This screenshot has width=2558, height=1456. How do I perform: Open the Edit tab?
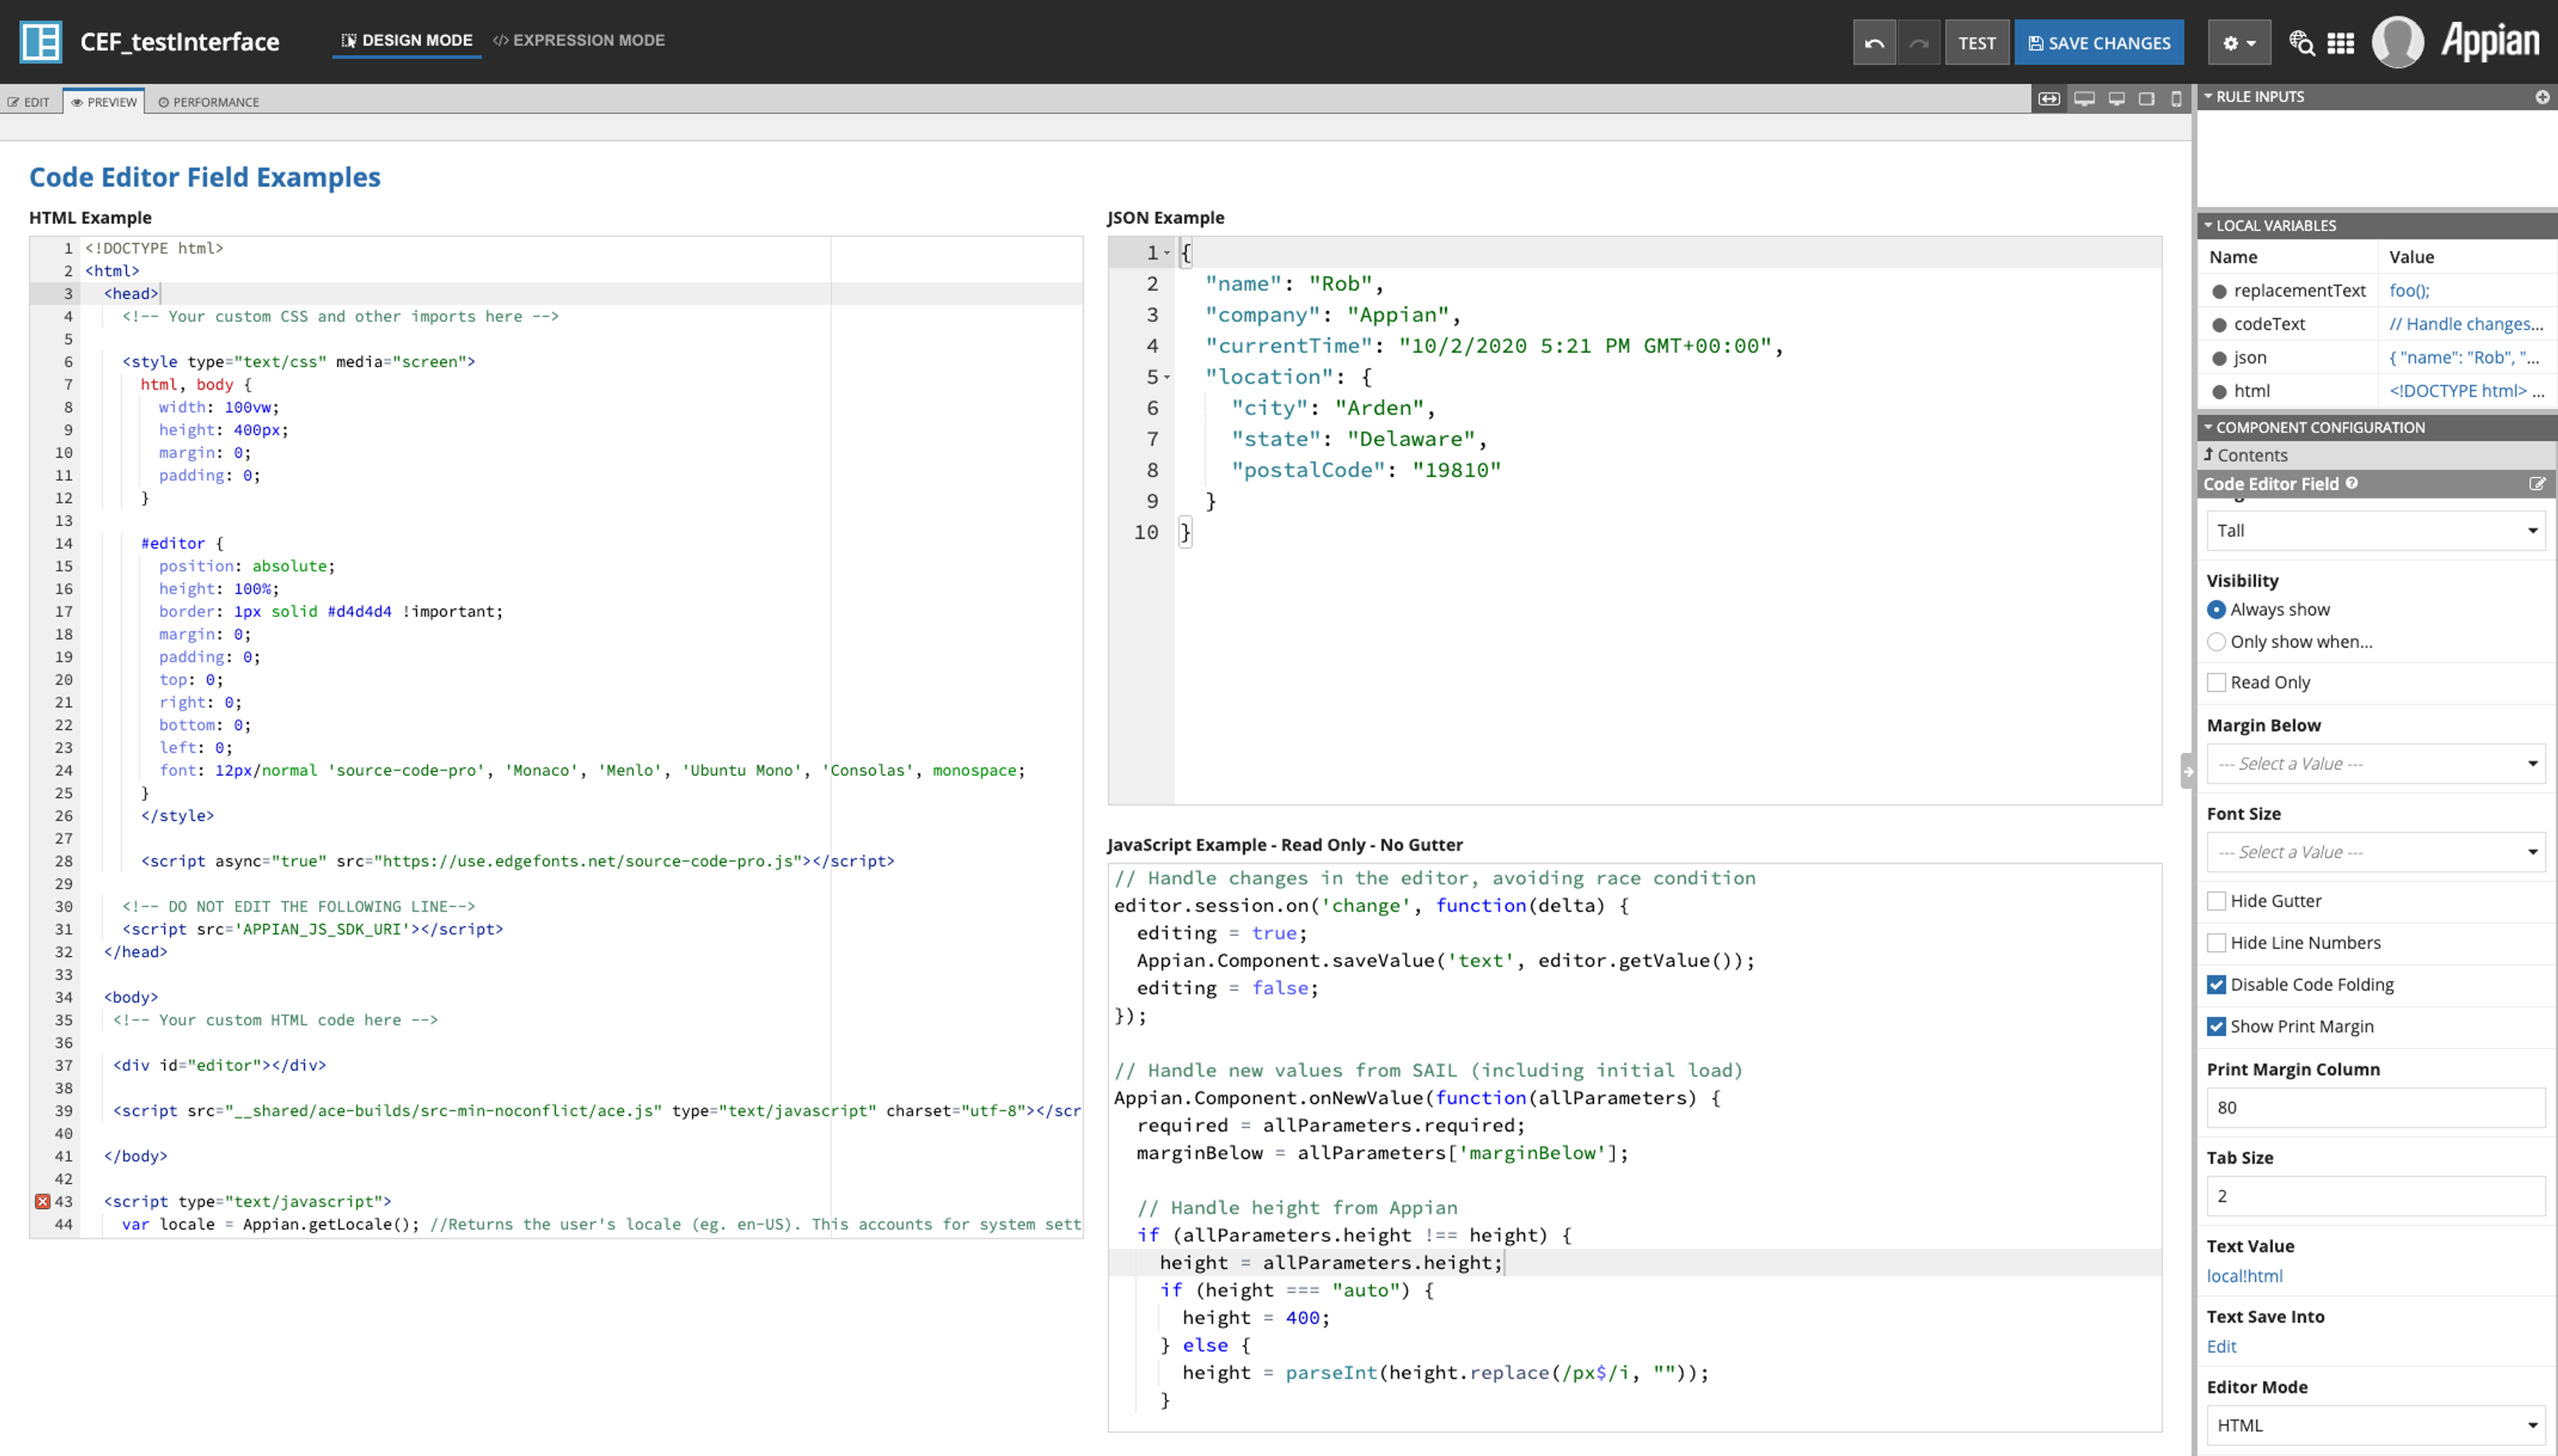(x=29, y=102)
